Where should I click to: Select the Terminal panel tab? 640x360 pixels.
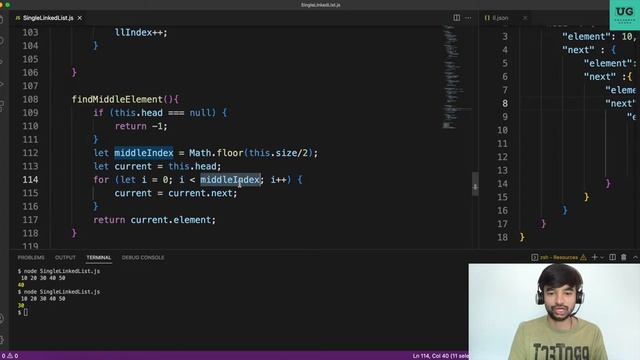coord(99,258)
